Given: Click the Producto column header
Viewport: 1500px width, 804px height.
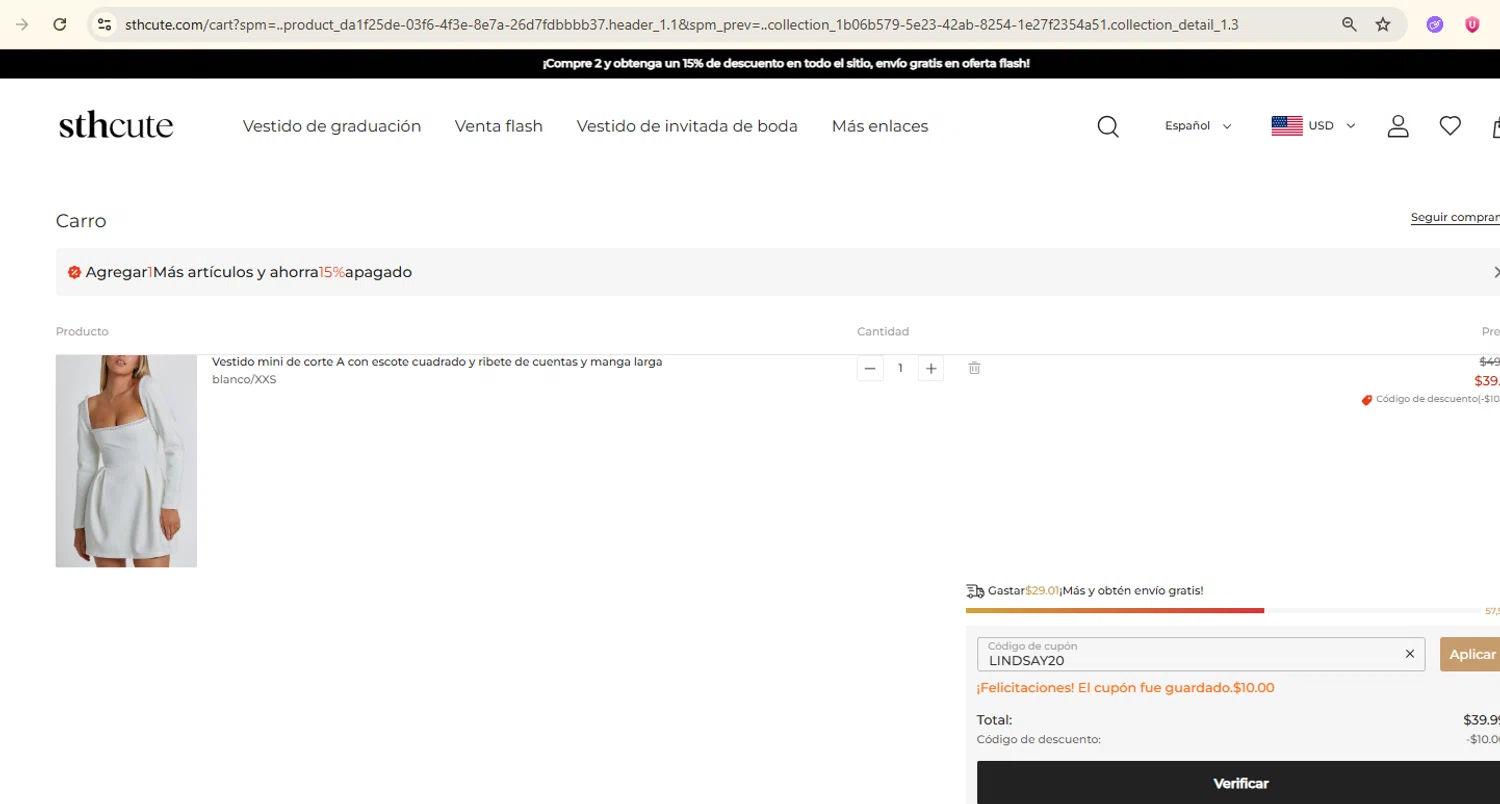Looking at the screenshot, I should coord(82,332).
